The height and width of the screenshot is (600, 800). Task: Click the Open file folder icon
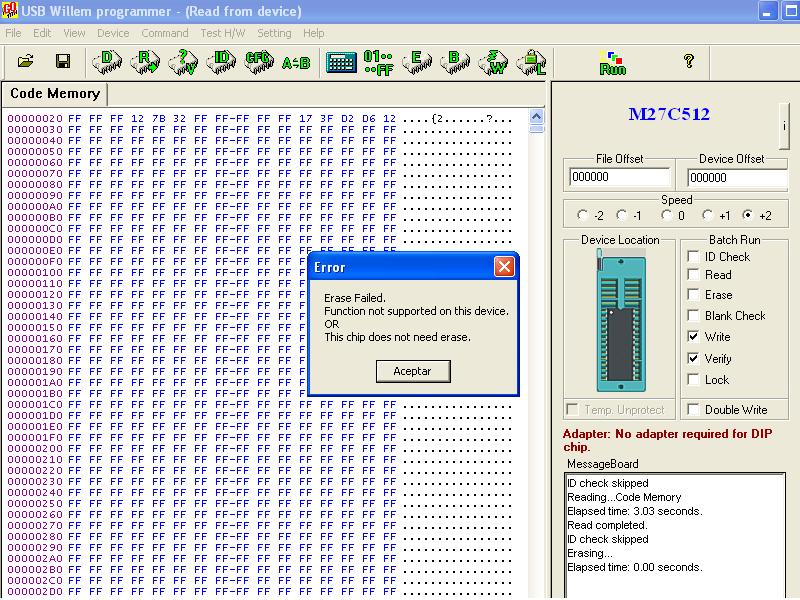point(26,62)
